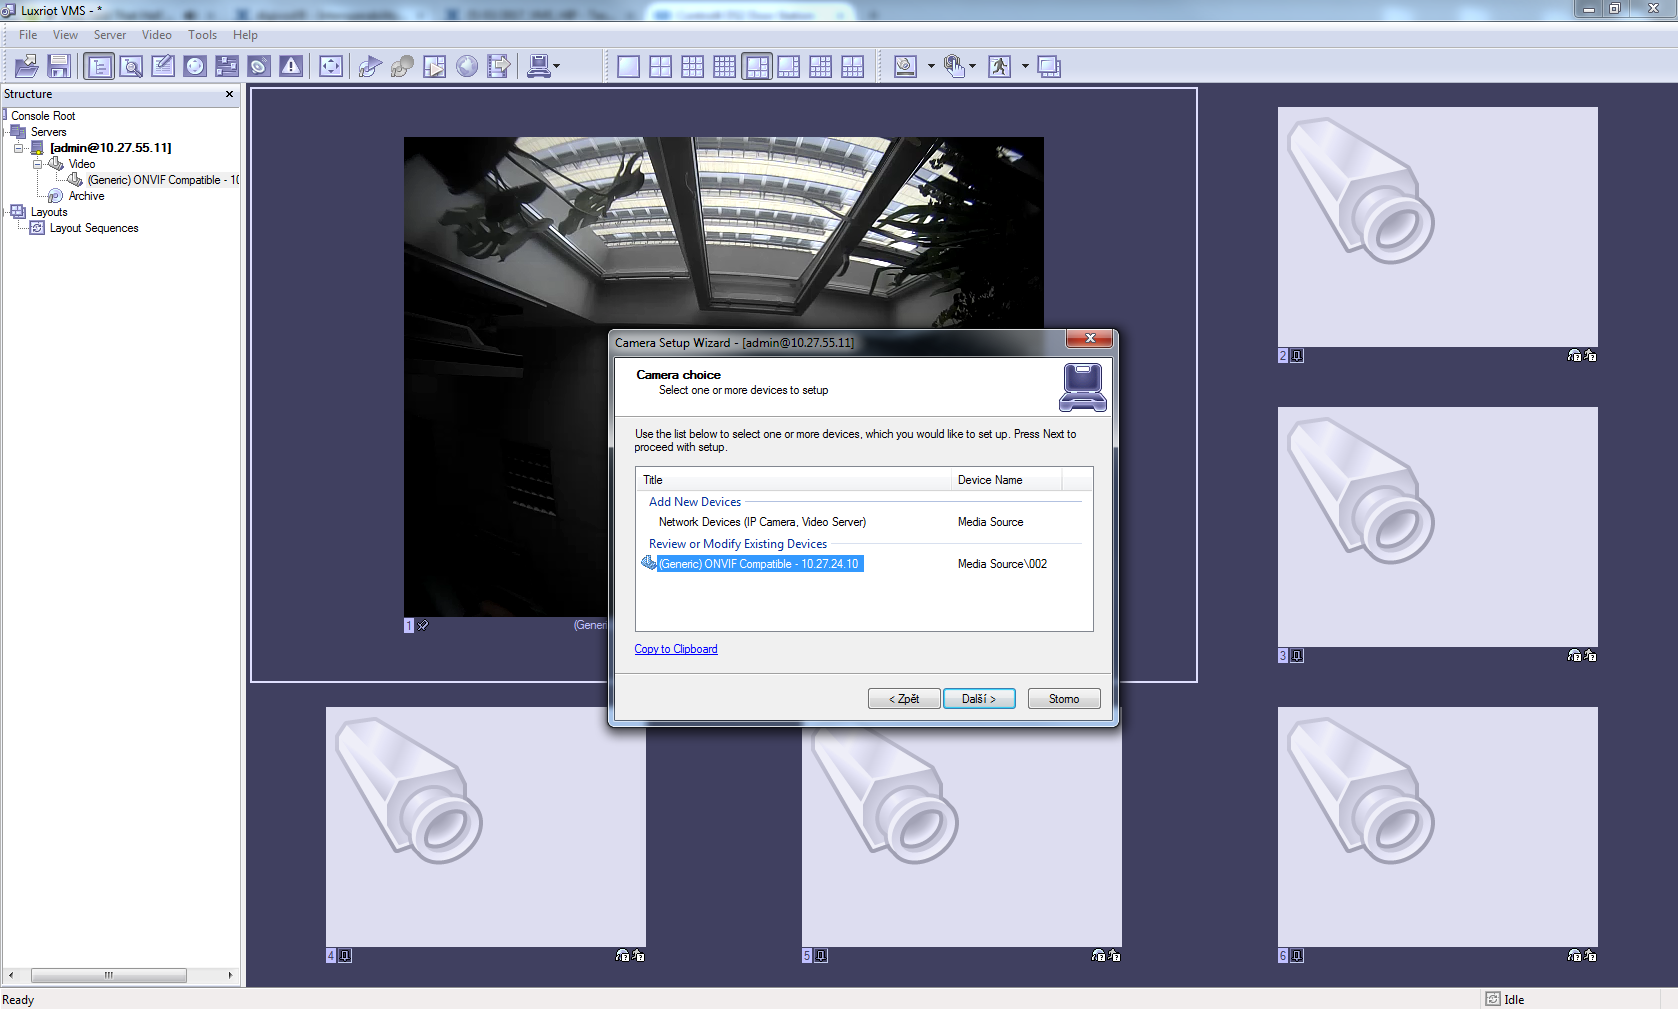Click the Copy to Clipboard link
The height and width of the screenshot is (1009, 1678).
click(x=675, y=649)
